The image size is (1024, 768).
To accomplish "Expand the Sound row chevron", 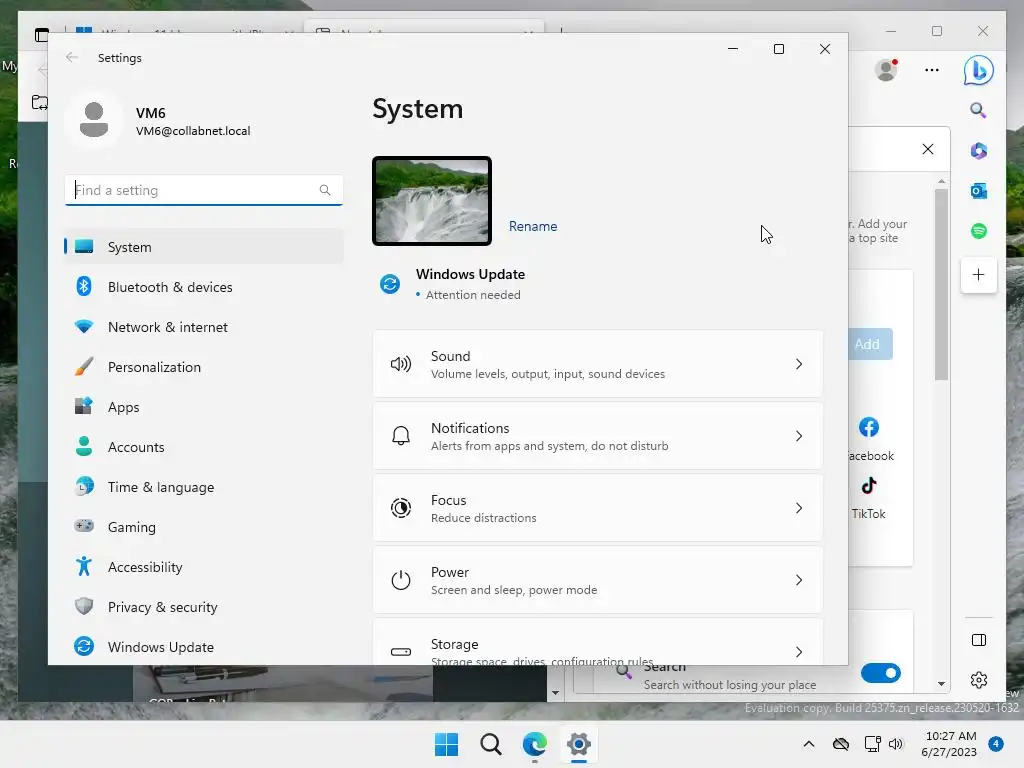I will pyautogui.click(x=799, y=364).
